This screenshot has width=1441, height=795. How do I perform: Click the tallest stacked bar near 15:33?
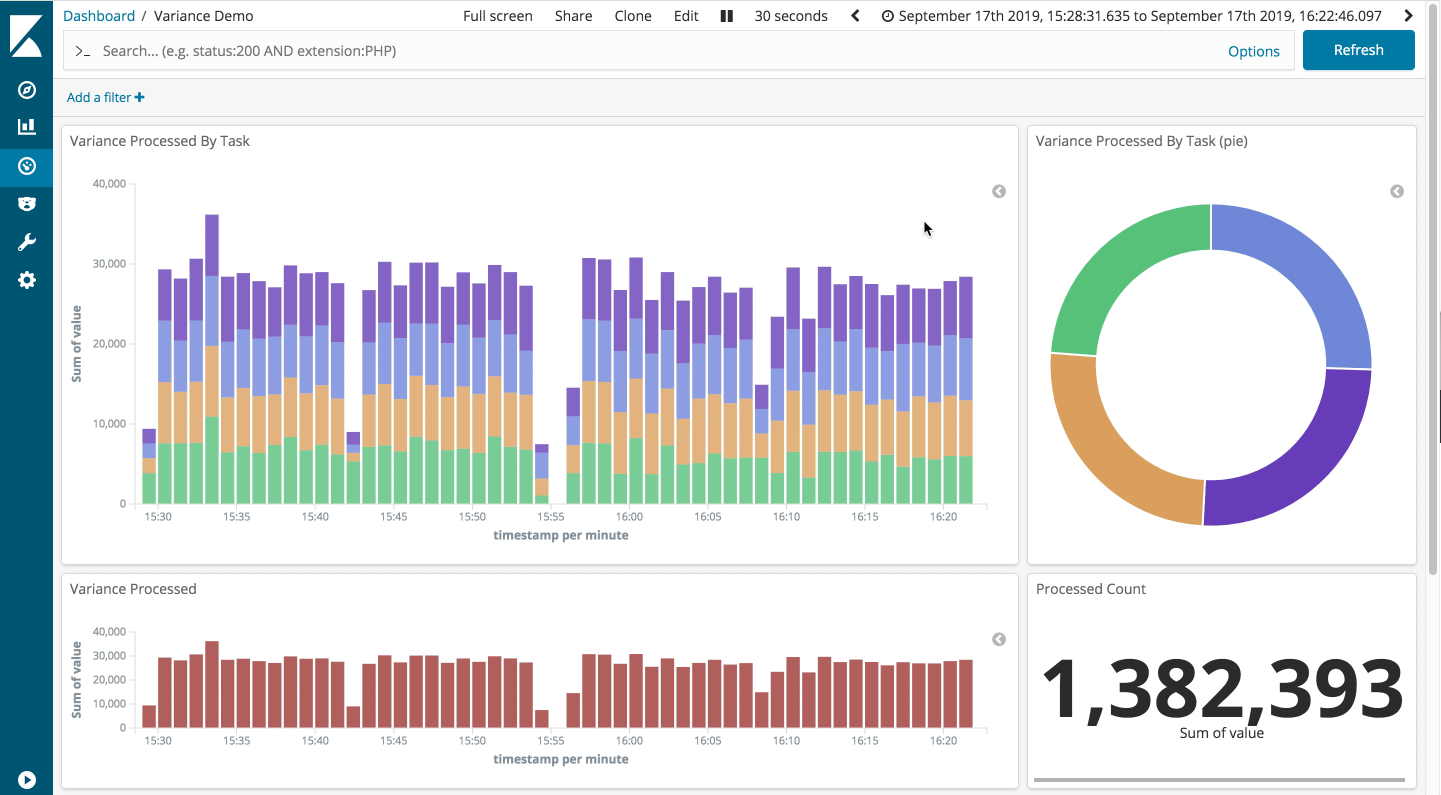point(212,359)
